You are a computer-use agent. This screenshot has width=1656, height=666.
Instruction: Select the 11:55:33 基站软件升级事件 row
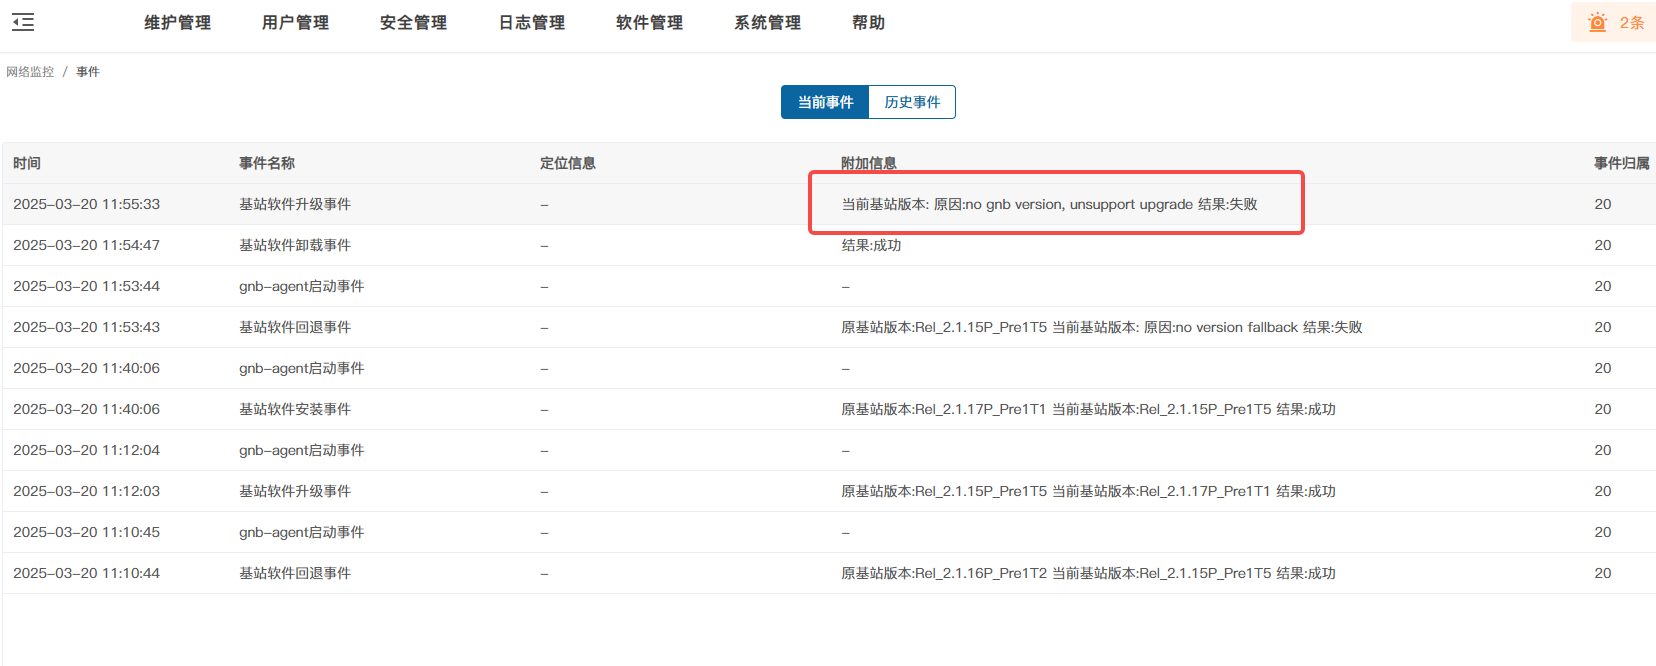[294, 204]
